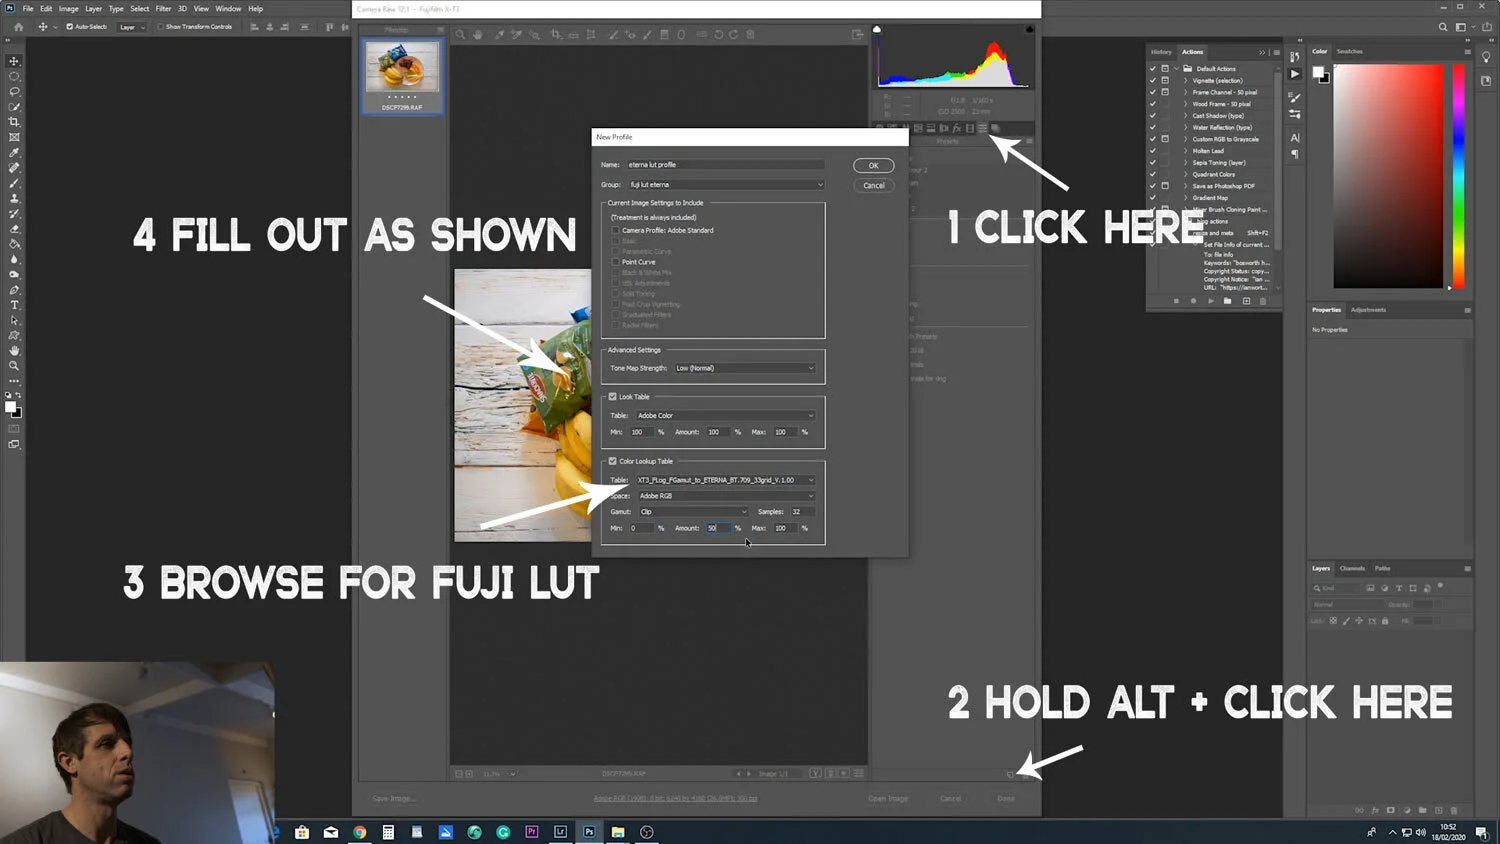This screenshot has width=1500, height=844.
Task: Open the Character panel icon
Action: (x=1295, y=138)
